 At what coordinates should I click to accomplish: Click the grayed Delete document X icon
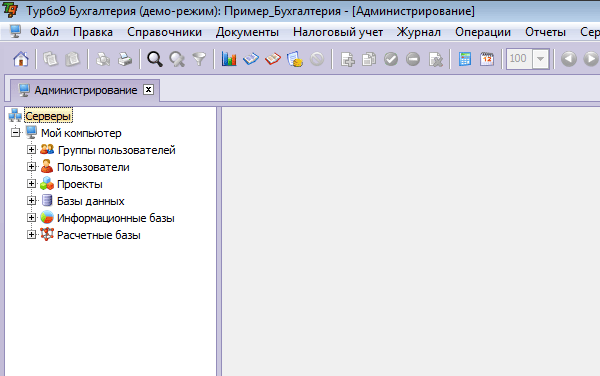(x=435, y=59)
